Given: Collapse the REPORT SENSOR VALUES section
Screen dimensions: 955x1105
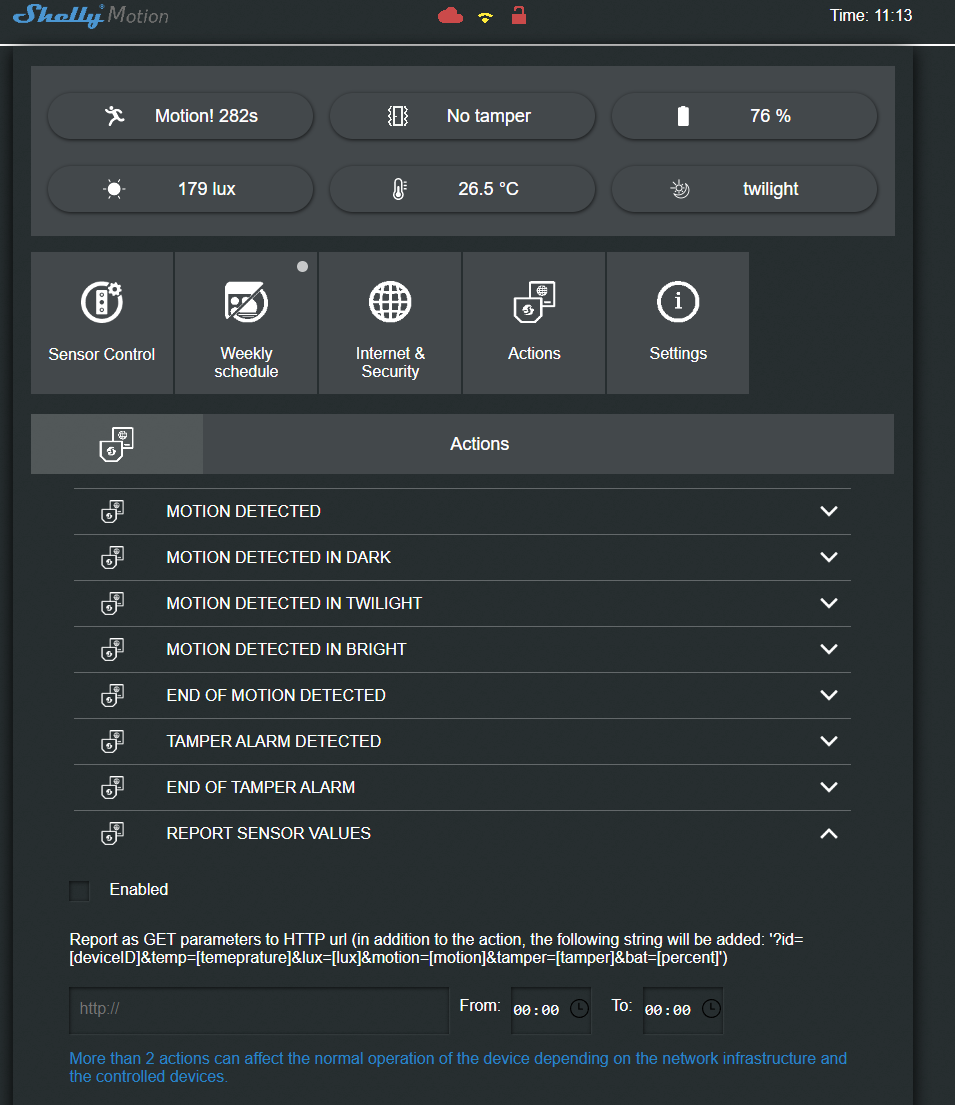Looking at the screenshot, I should 828,833.
